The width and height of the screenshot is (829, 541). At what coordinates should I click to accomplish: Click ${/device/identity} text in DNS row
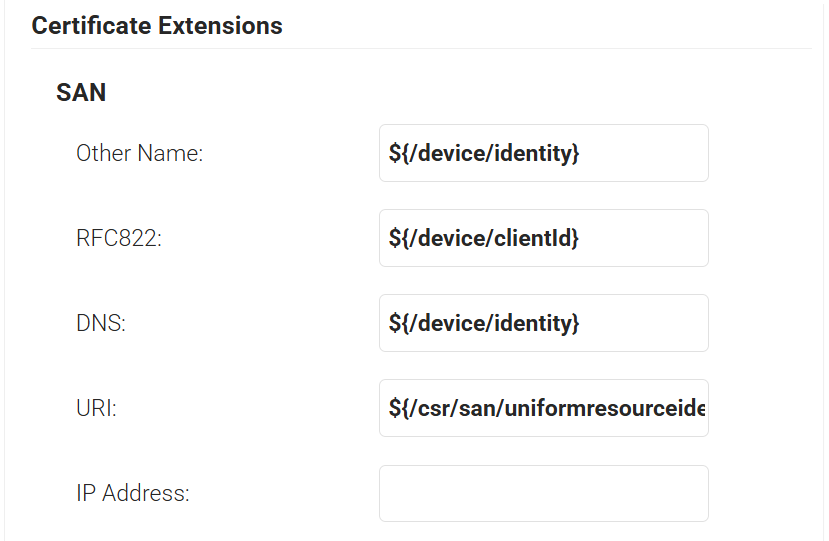point(484,323)
